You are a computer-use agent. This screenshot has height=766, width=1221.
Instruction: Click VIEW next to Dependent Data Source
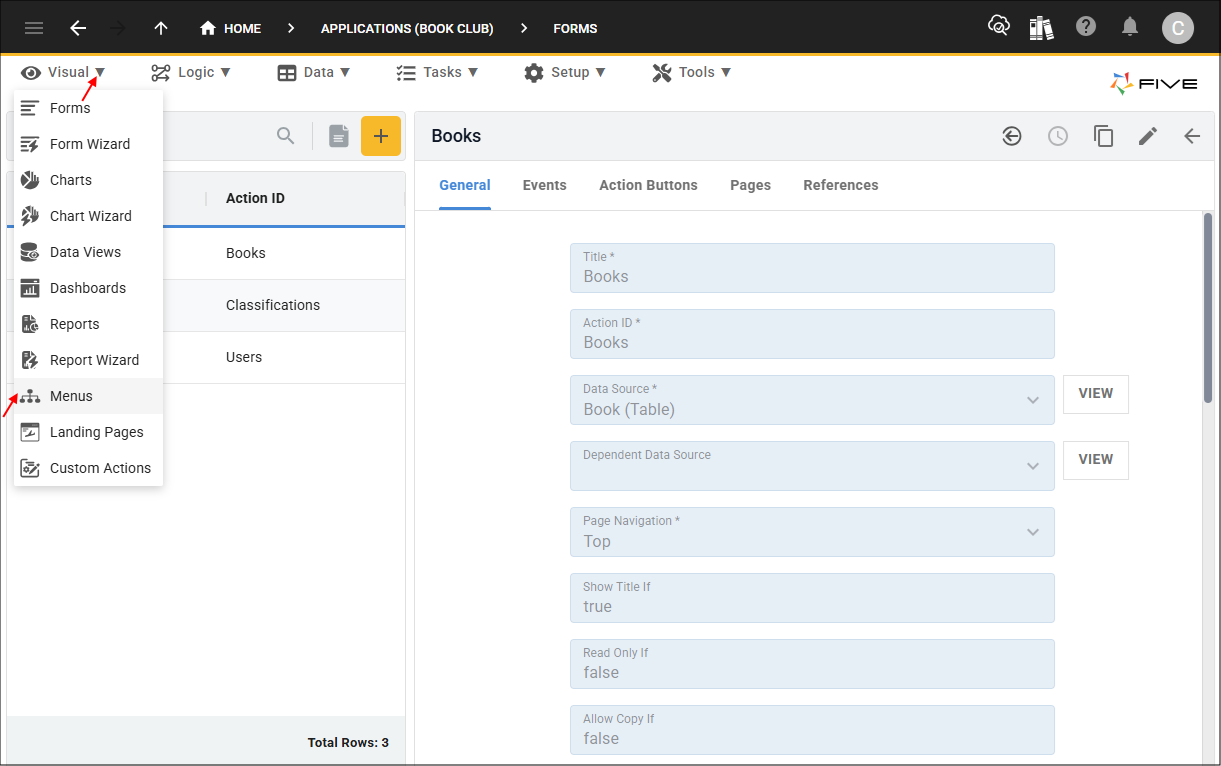(x=1096, y=460)
